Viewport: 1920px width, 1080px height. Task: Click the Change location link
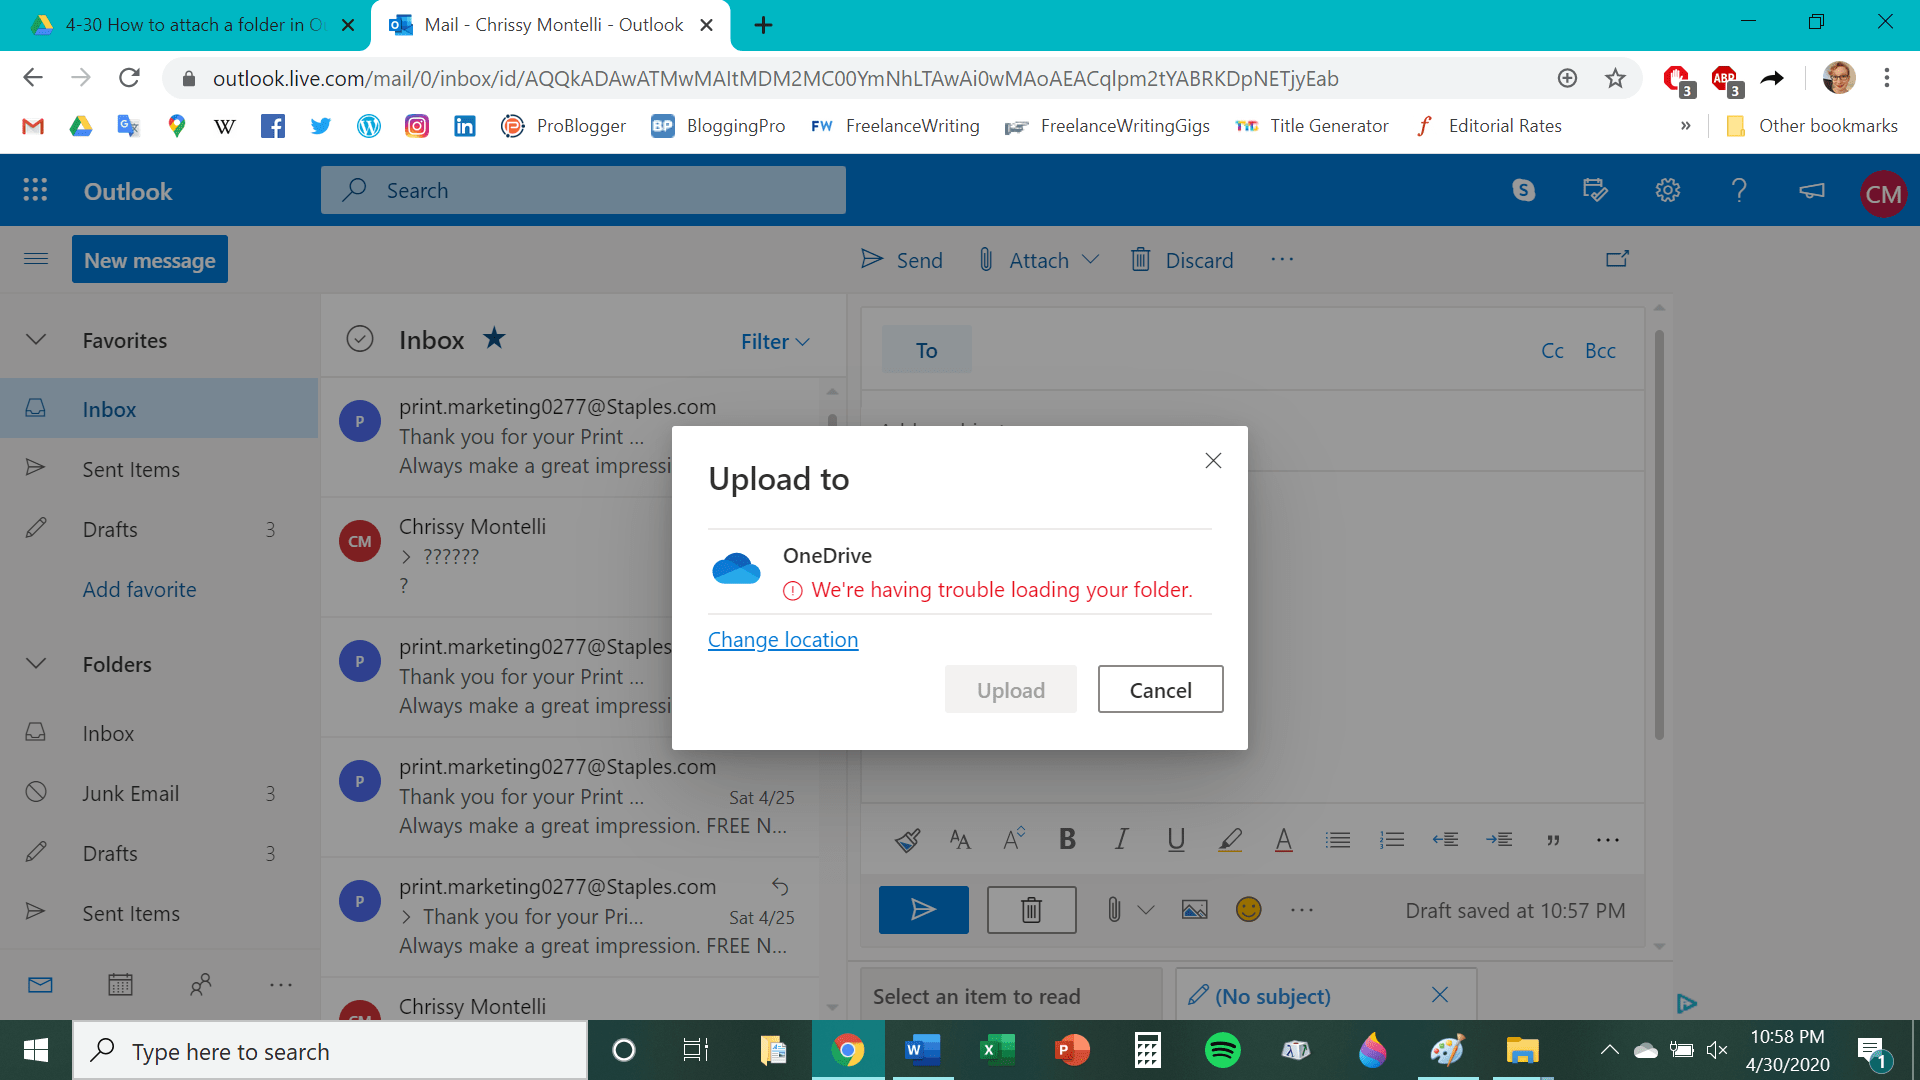(782, 640)
